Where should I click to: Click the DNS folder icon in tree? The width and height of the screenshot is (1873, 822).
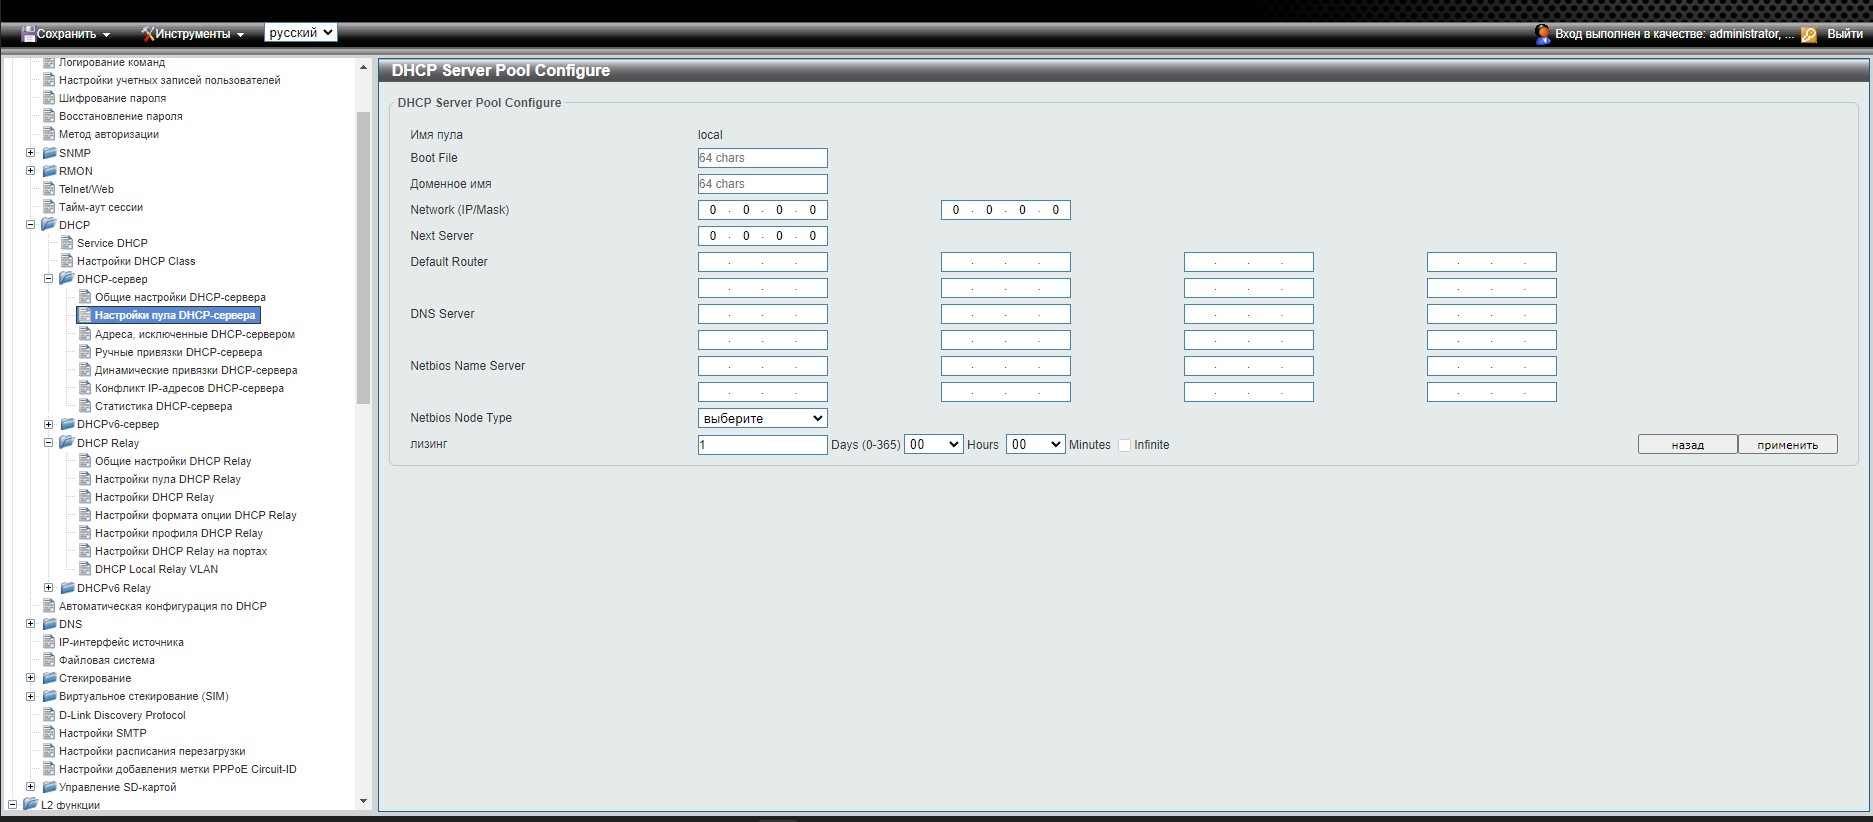pyautogui.click(x=49, y=624)
